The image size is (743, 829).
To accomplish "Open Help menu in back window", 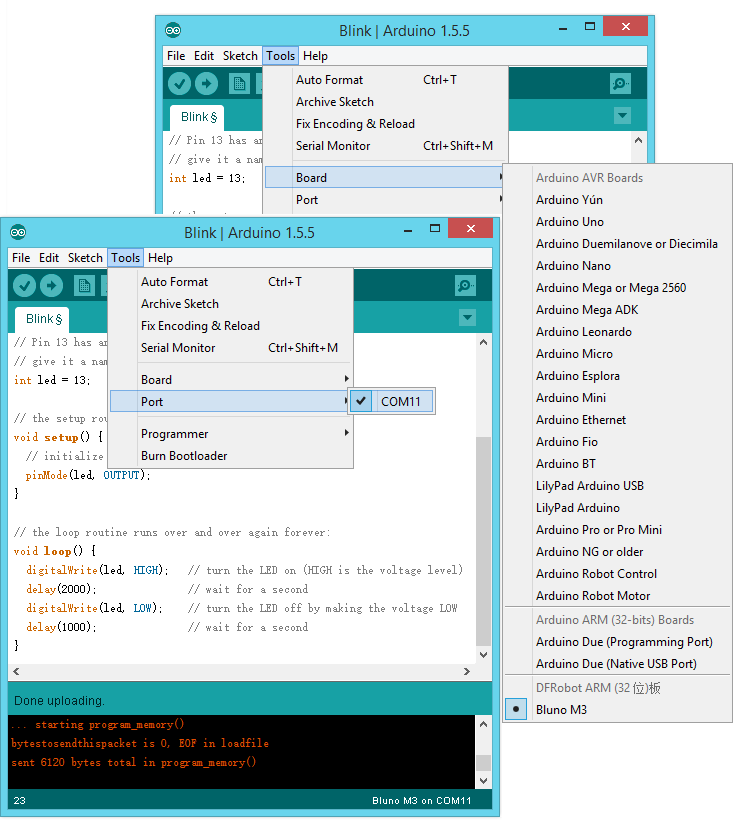I will (315, 56).
